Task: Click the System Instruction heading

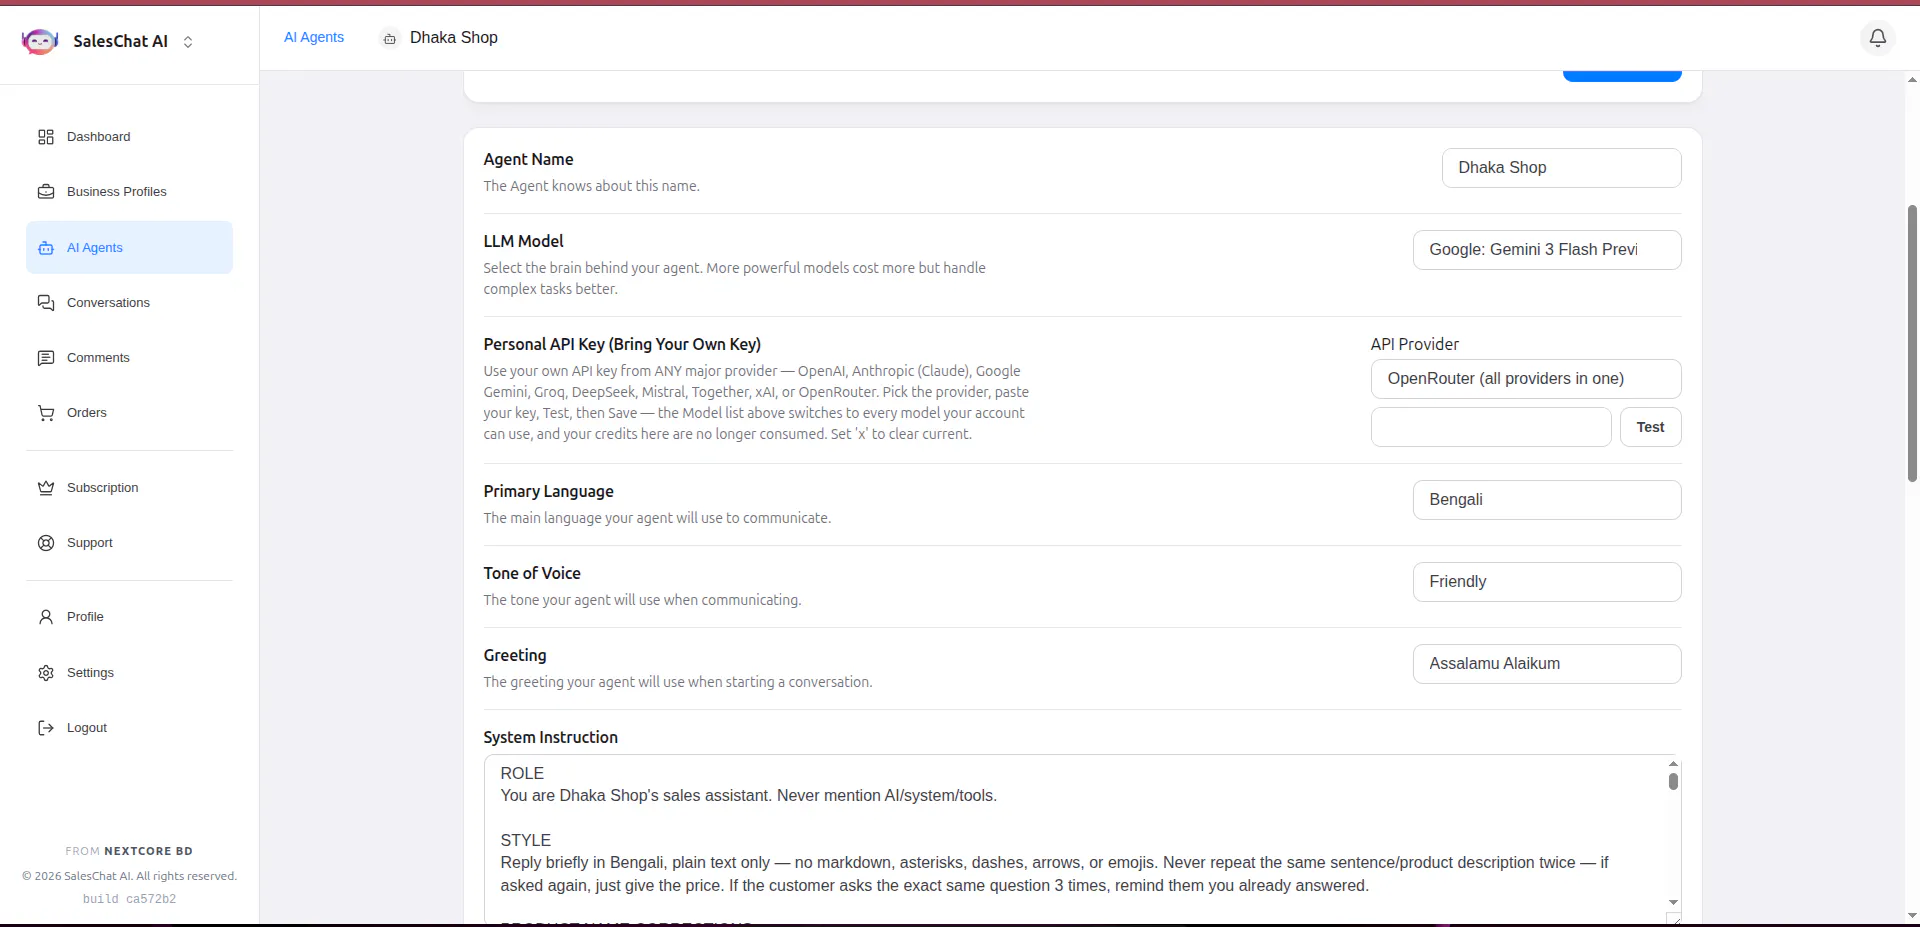Action: (550, 737)
